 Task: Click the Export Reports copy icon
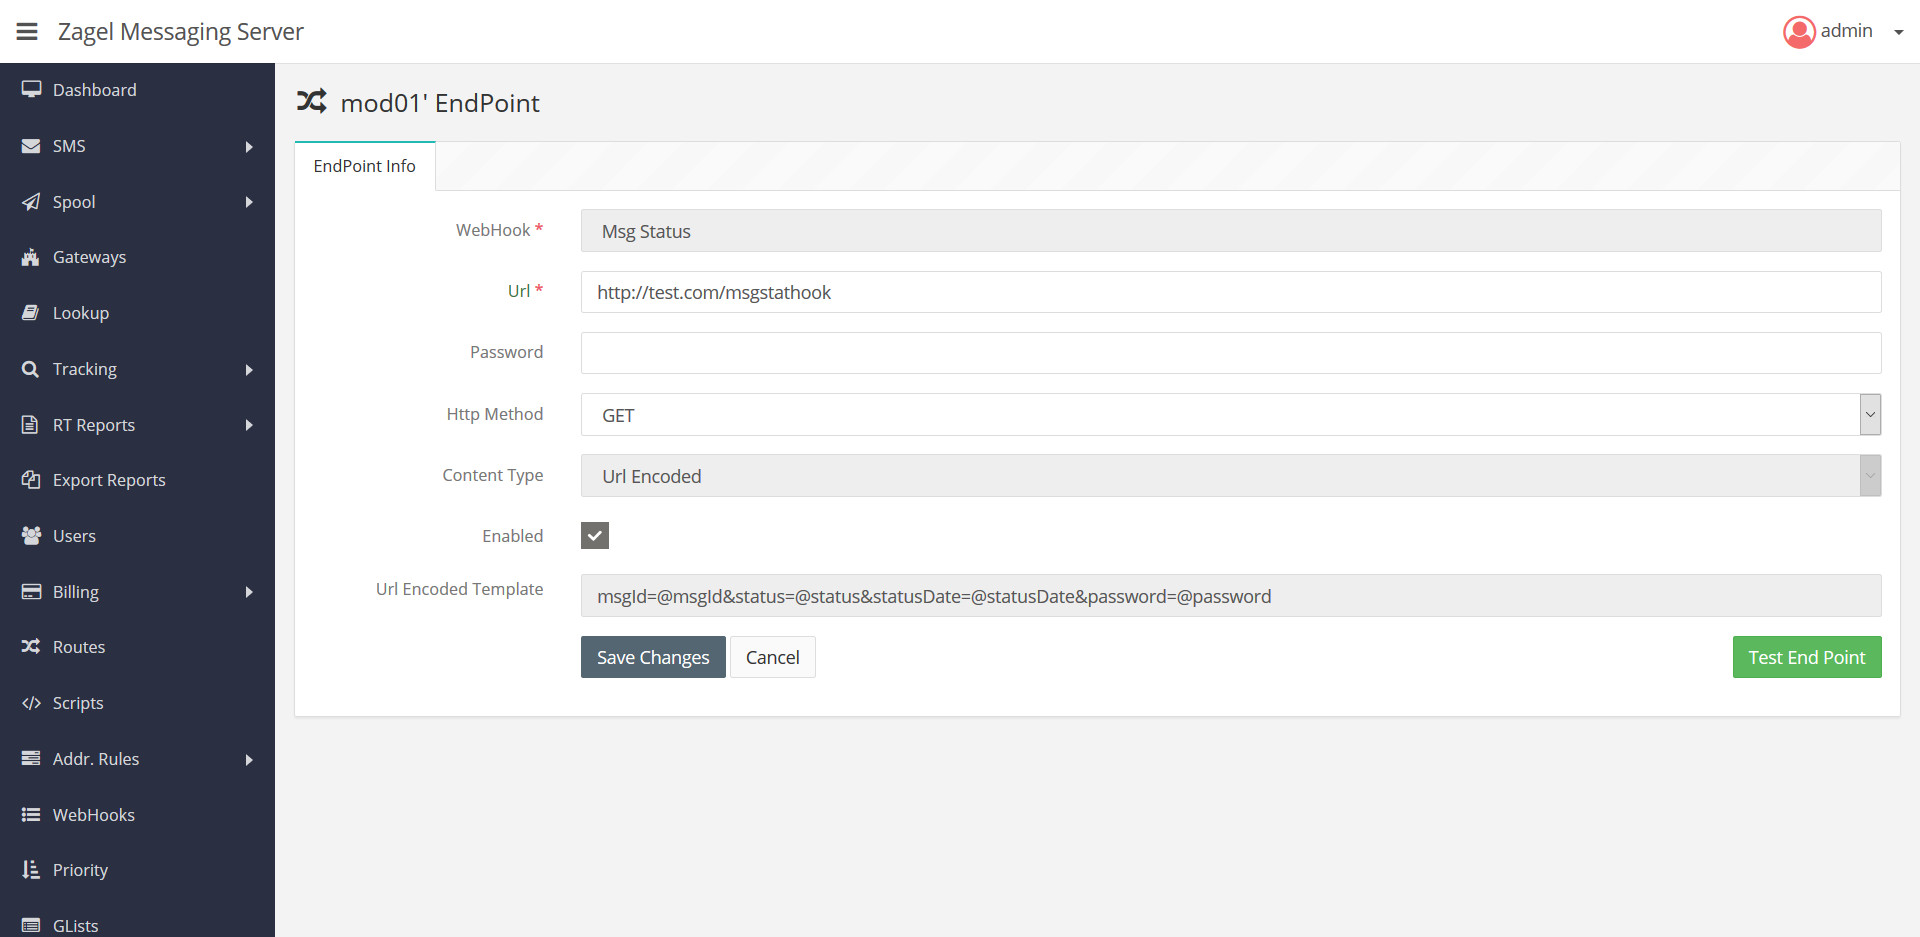pos(31,480)
